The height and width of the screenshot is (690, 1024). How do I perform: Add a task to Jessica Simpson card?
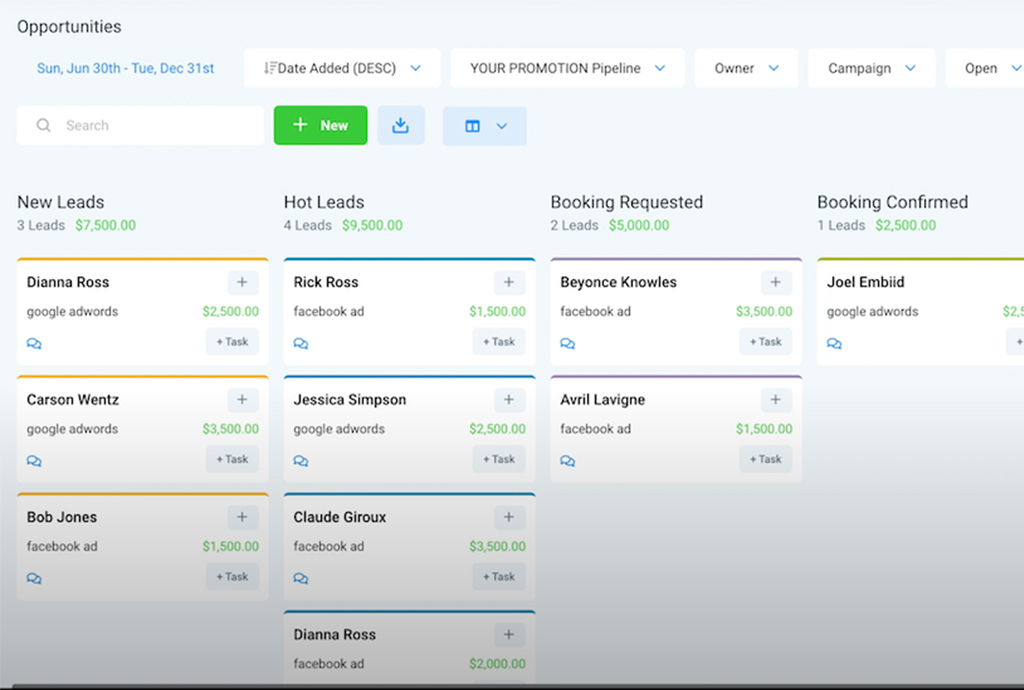pyautogui.click(x=499, y=459)
